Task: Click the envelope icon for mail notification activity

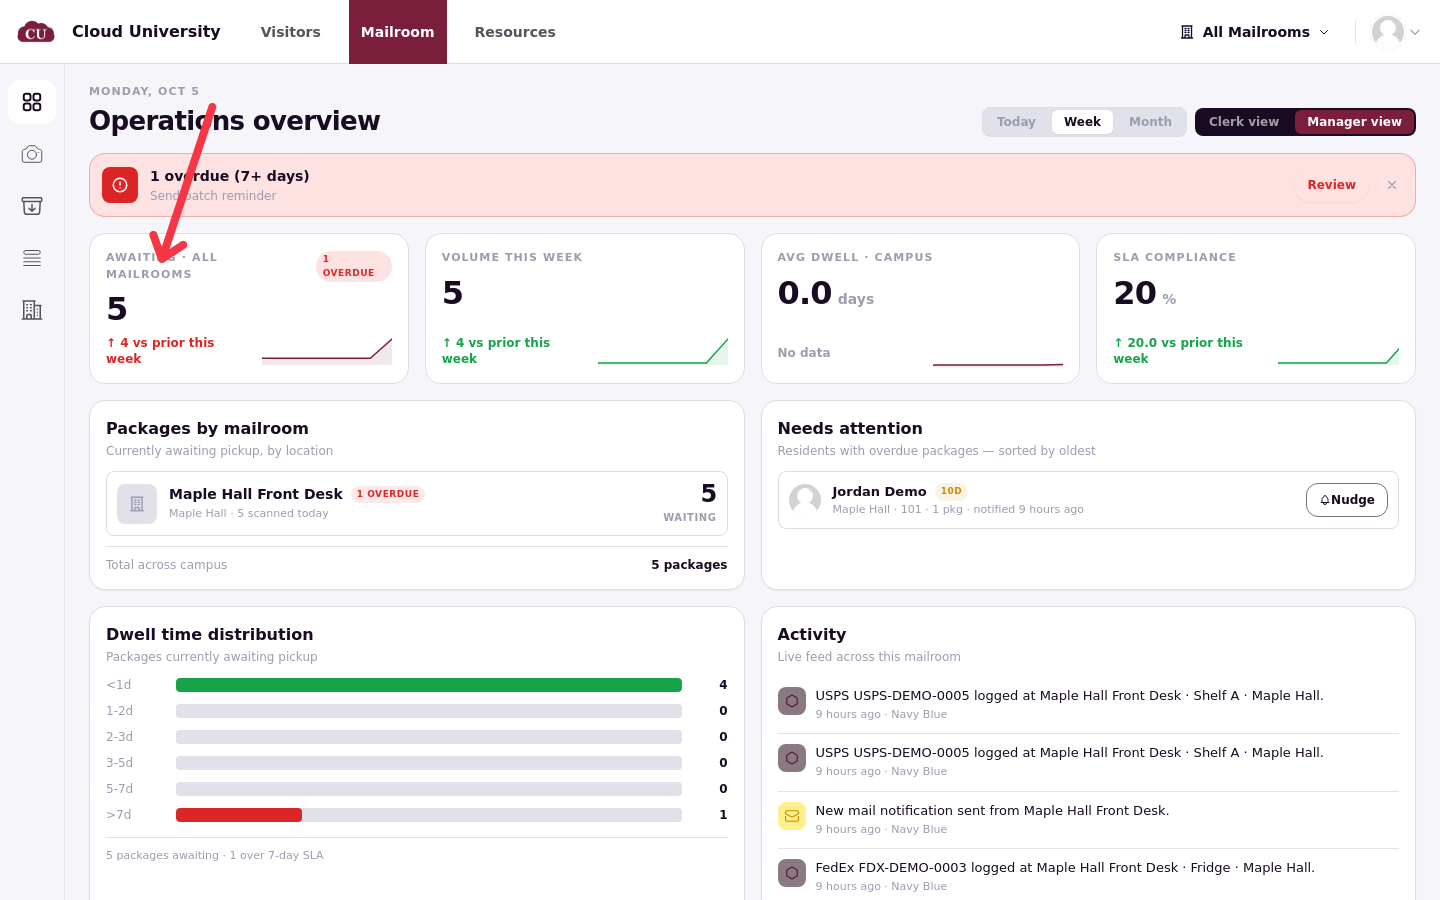Action: [x=792, y=816]
